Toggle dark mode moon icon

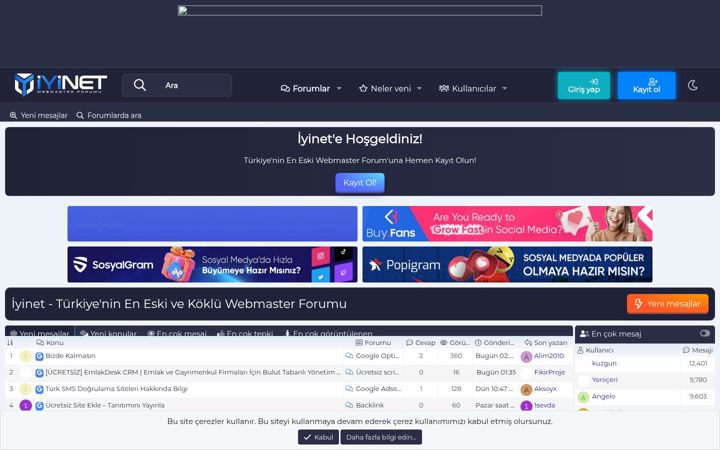point(693,85)
